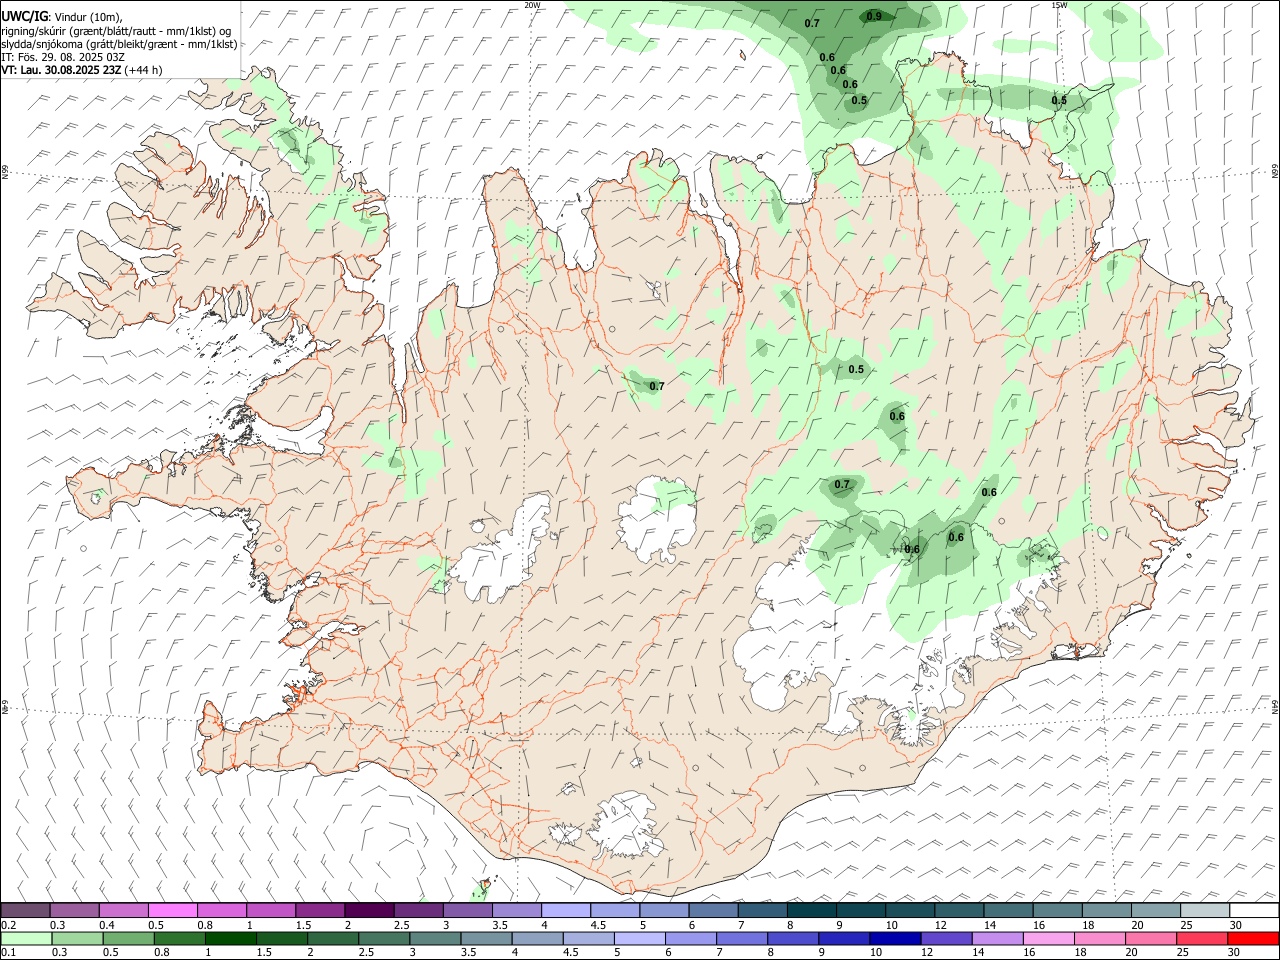This screenshot has width=1280, height=960.
Task: Click the darkest green swatch starting at 1 on the rain scale
Action: click(230, 938)
